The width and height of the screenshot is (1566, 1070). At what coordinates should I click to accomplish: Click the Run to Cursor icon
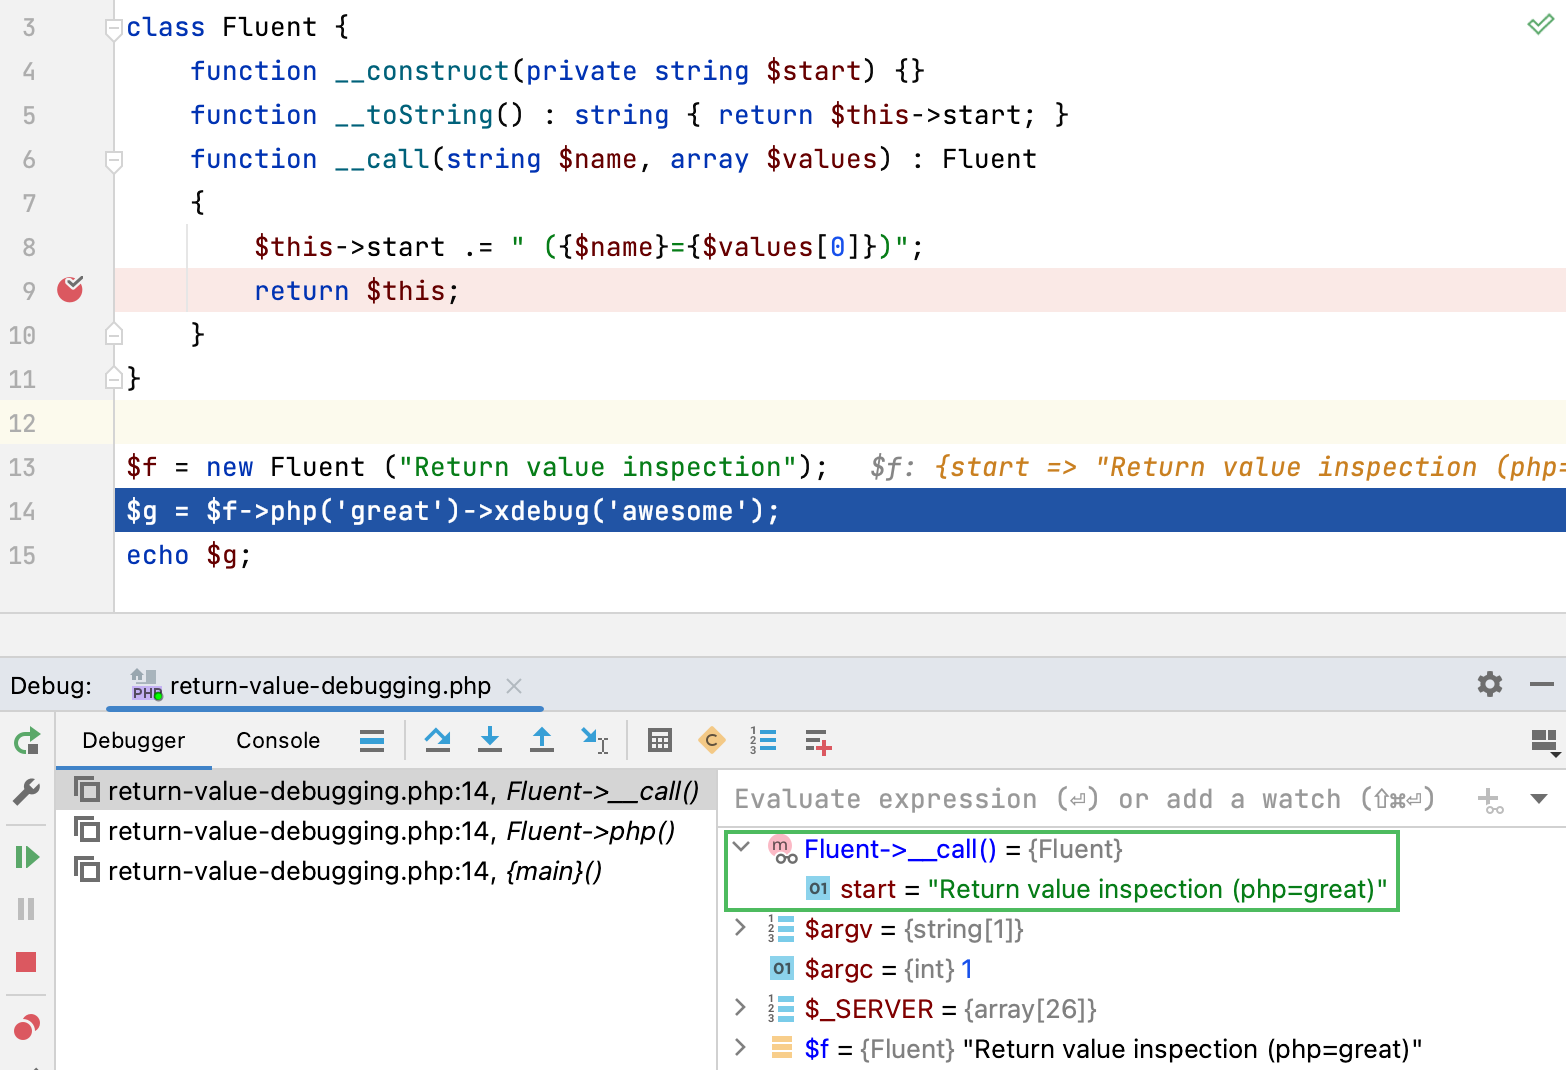click(x=594, y=740)
